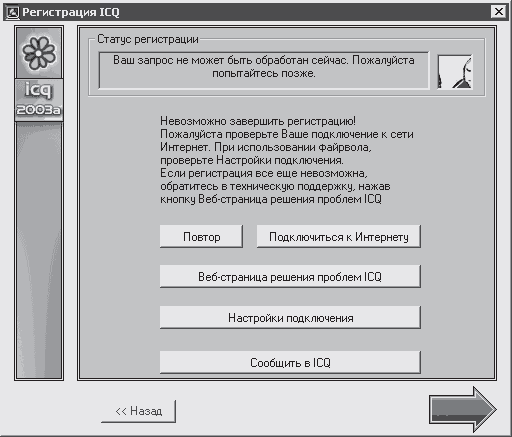
Task: Click the large forward arrow
Action: pos(463,409)
